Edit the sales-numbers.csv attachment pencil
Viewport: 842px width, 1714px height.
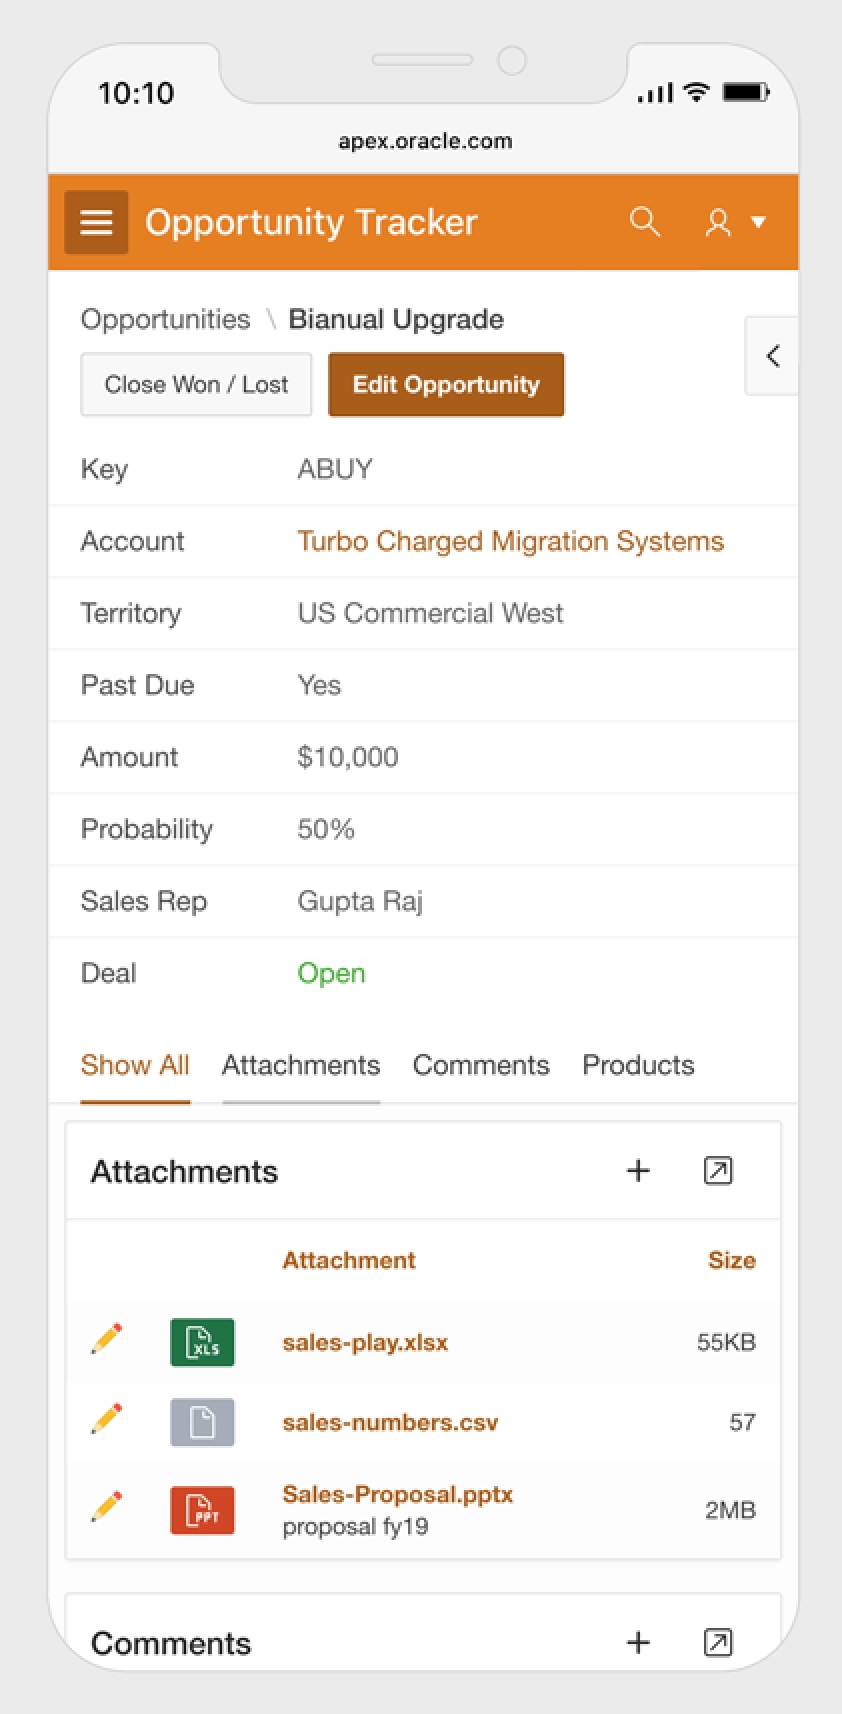[x=107, y=1419]
